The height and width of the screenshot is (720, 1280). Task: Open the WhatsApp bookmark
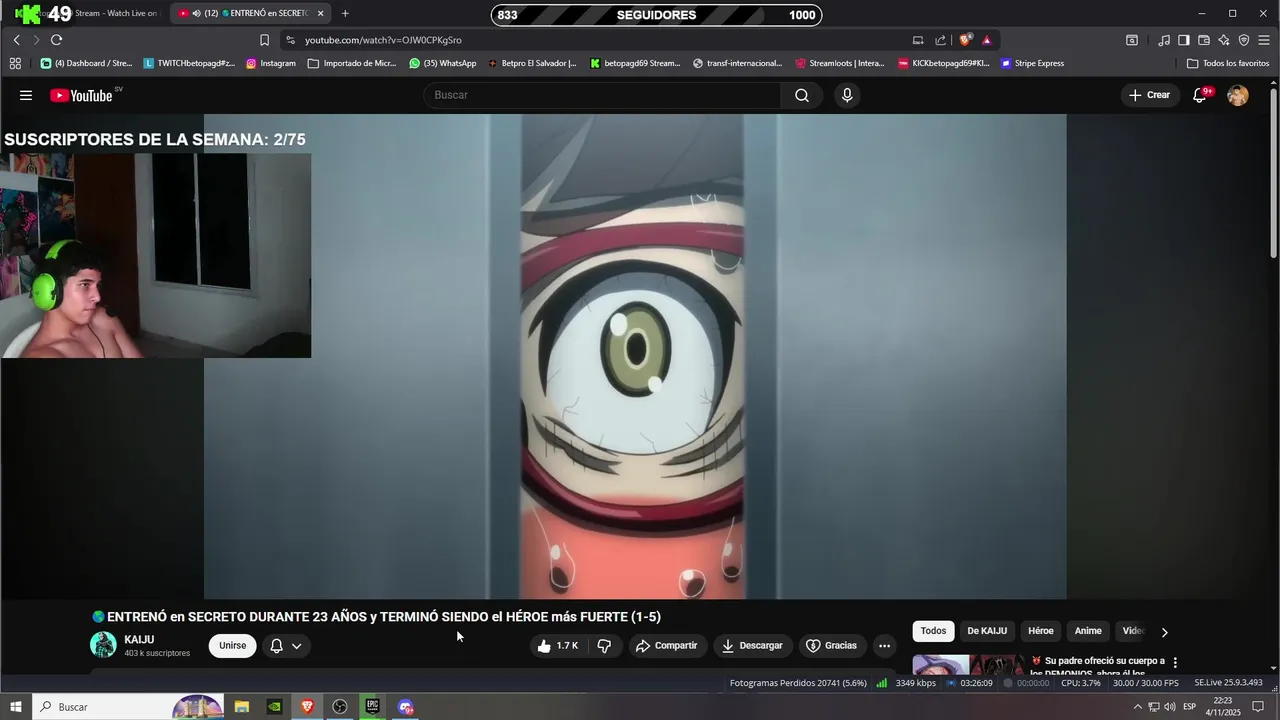coord(443,63)
